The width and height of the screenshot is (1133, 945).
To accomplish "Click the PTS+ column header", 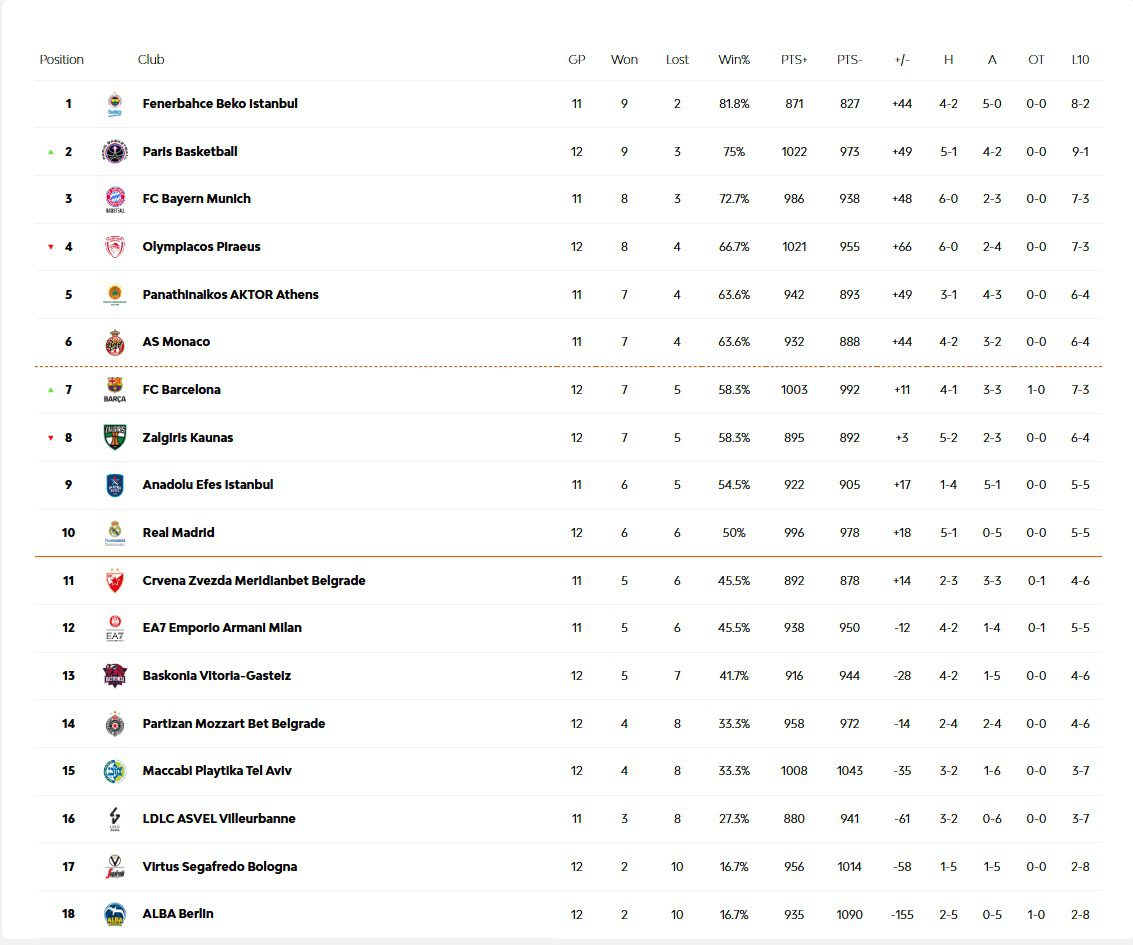I will 794,60.
